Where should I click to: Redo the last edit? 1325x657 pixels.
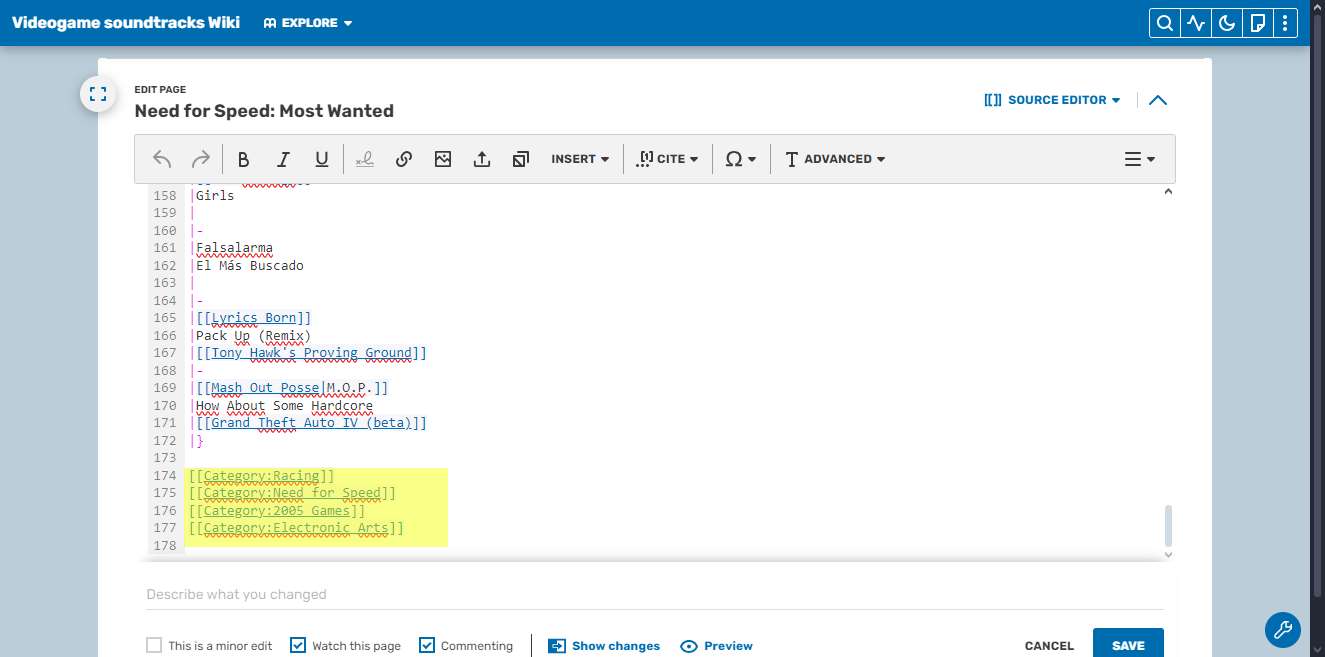(x=200, y=159)
